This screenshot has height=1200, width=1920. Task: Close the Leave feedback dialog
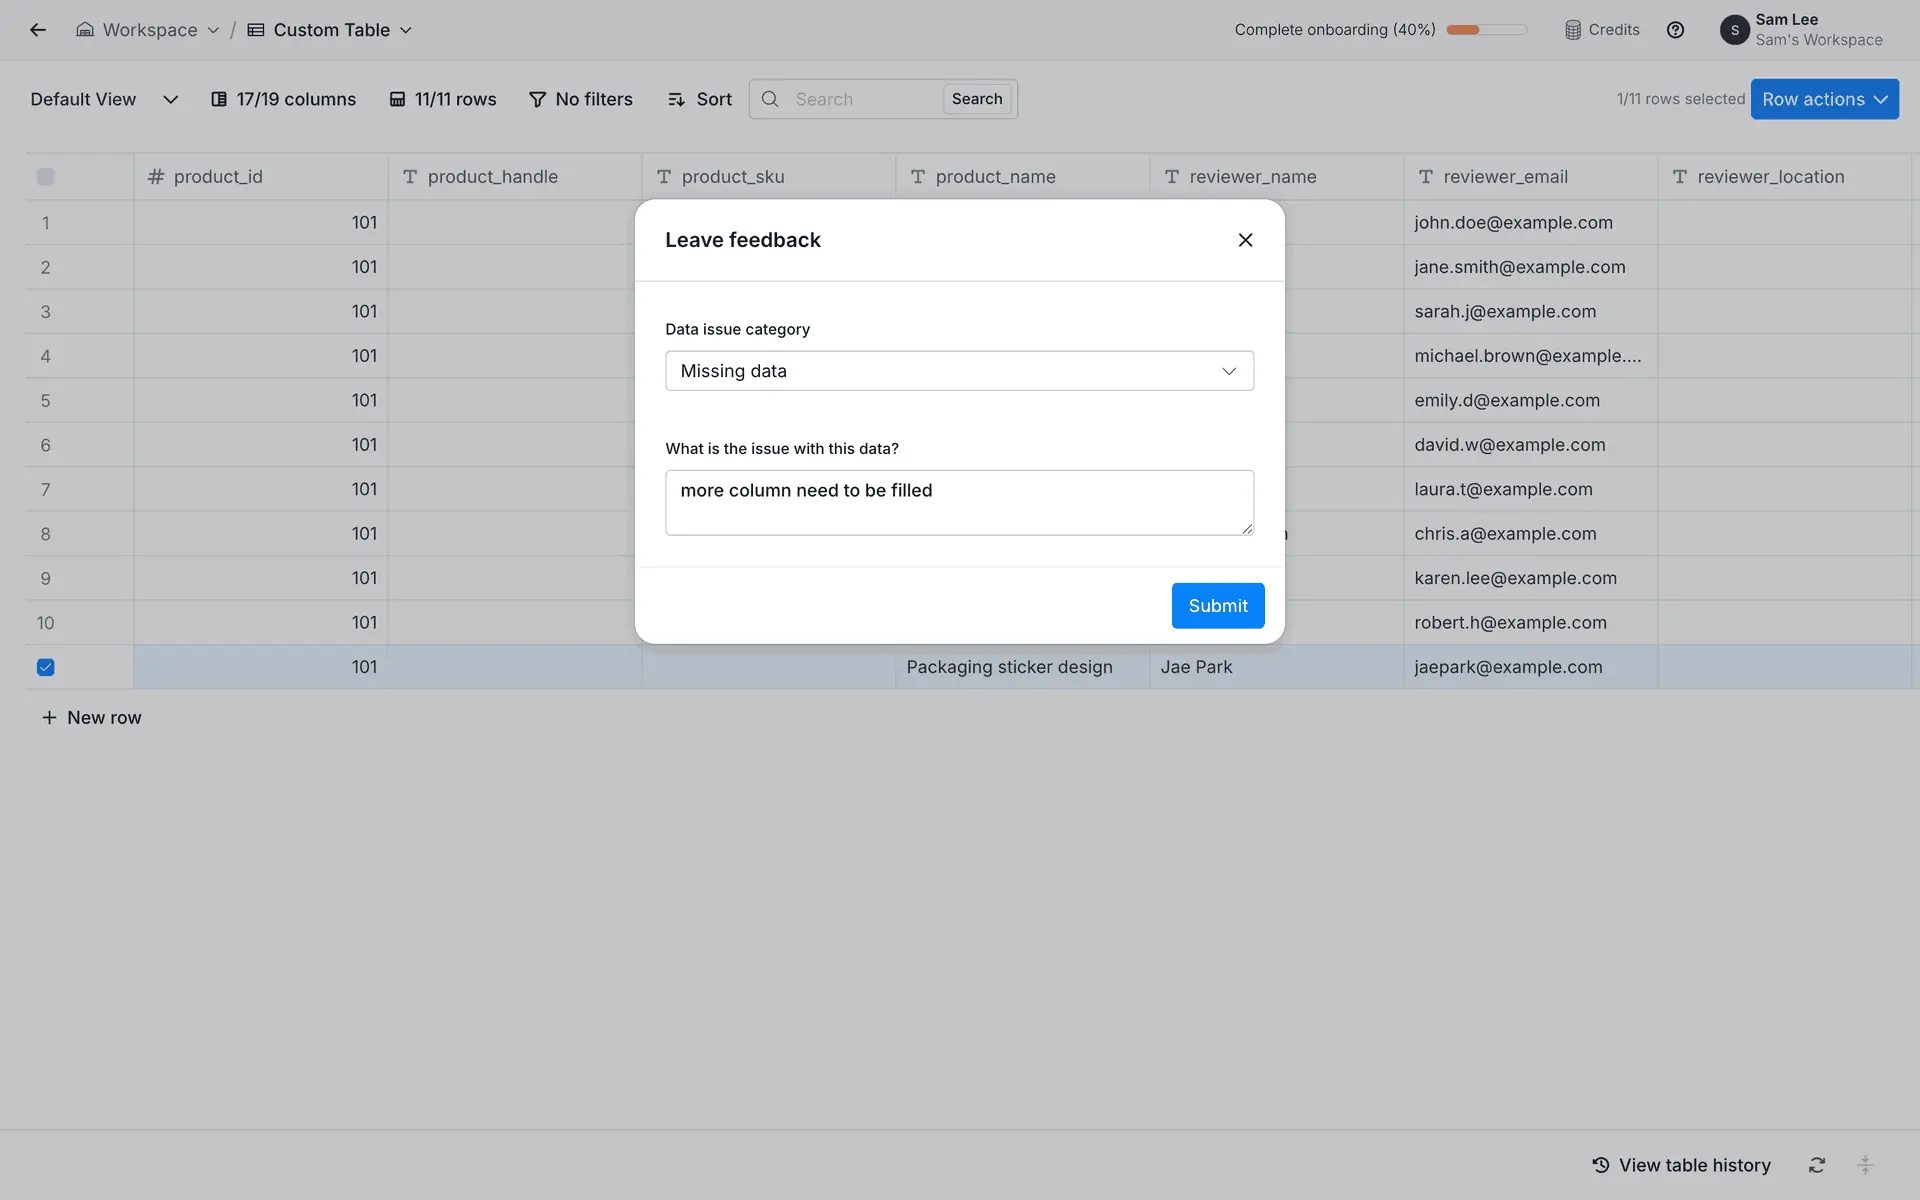click(x=1245, y=240)
